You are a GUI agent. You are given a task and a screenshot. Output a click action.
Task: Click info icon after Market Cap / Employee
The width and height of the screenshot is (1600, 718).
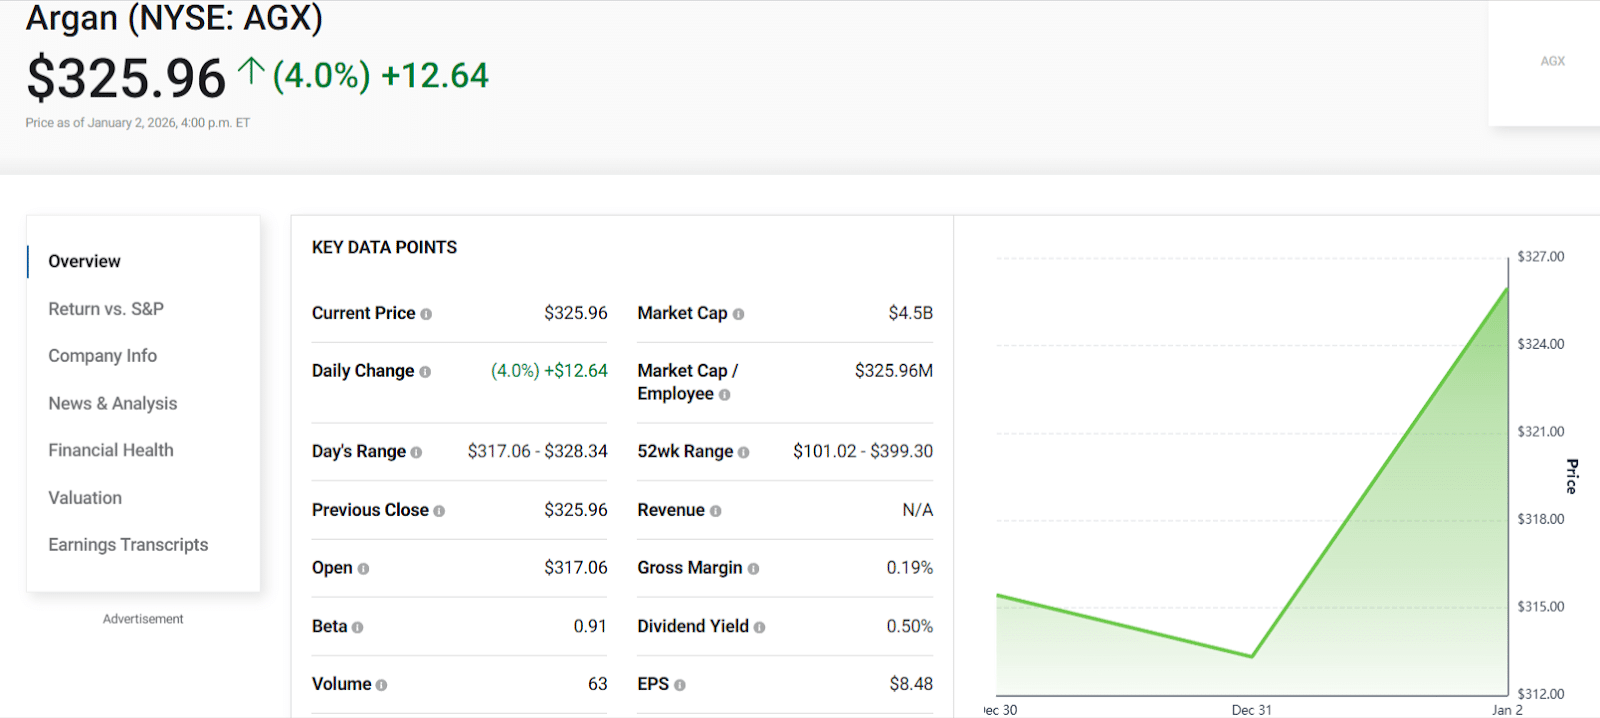tap(724, 395)
